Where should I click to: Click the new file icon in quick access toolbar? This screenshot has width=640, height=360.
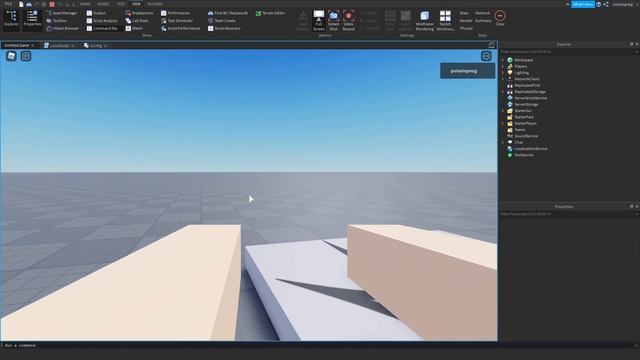click(x=21, y=4)
